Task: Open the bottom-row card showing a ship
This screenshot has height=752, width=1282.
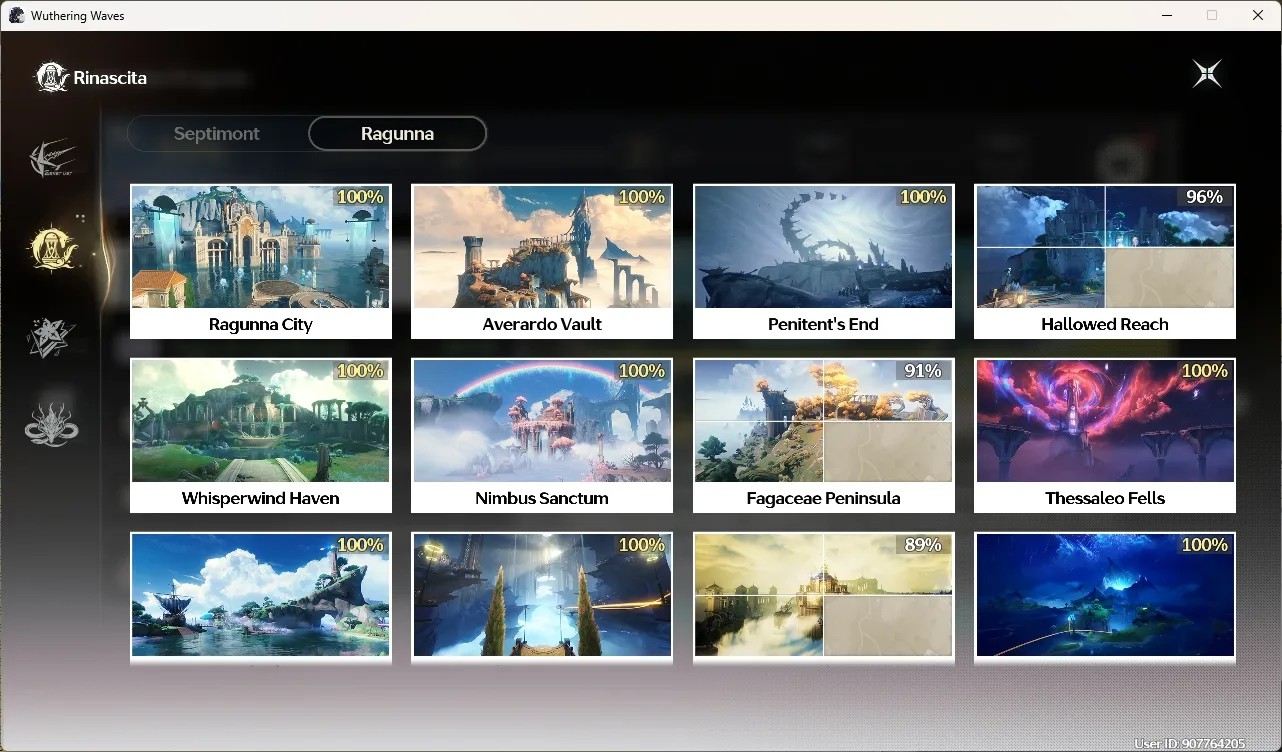Action: [261, 597]
